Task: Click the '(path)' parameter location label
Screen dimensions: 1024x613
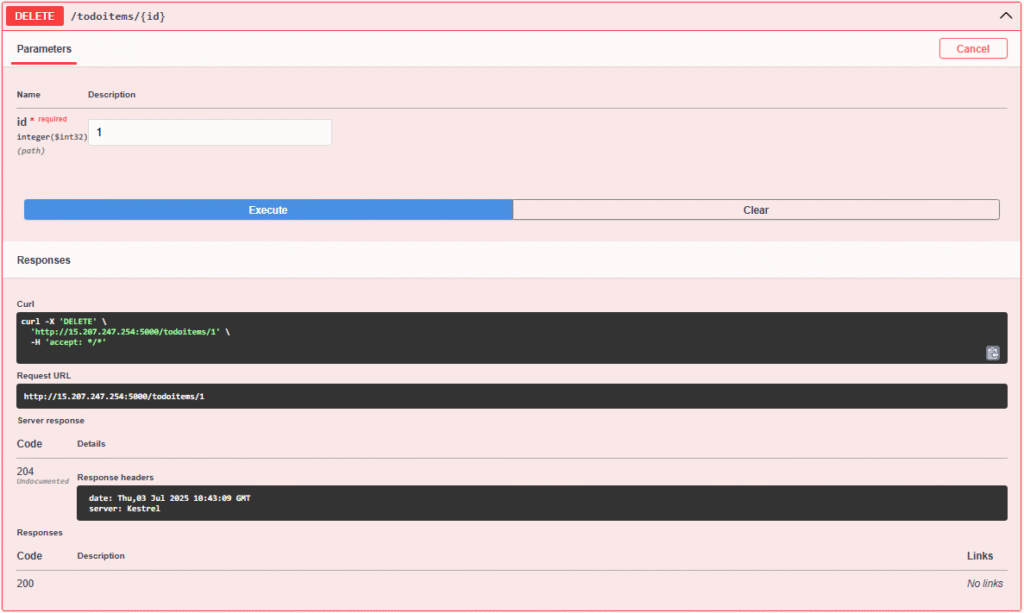Action: tap(31, 151)
